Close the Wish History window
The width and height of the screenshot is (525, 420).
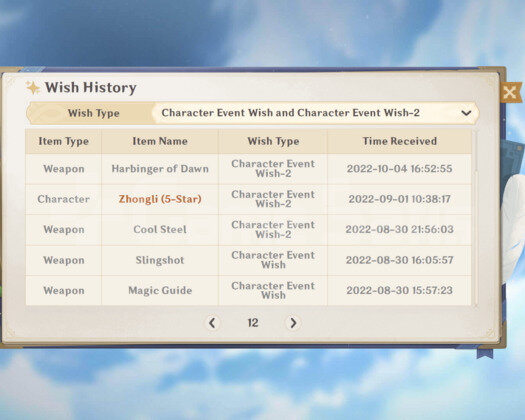511,92
